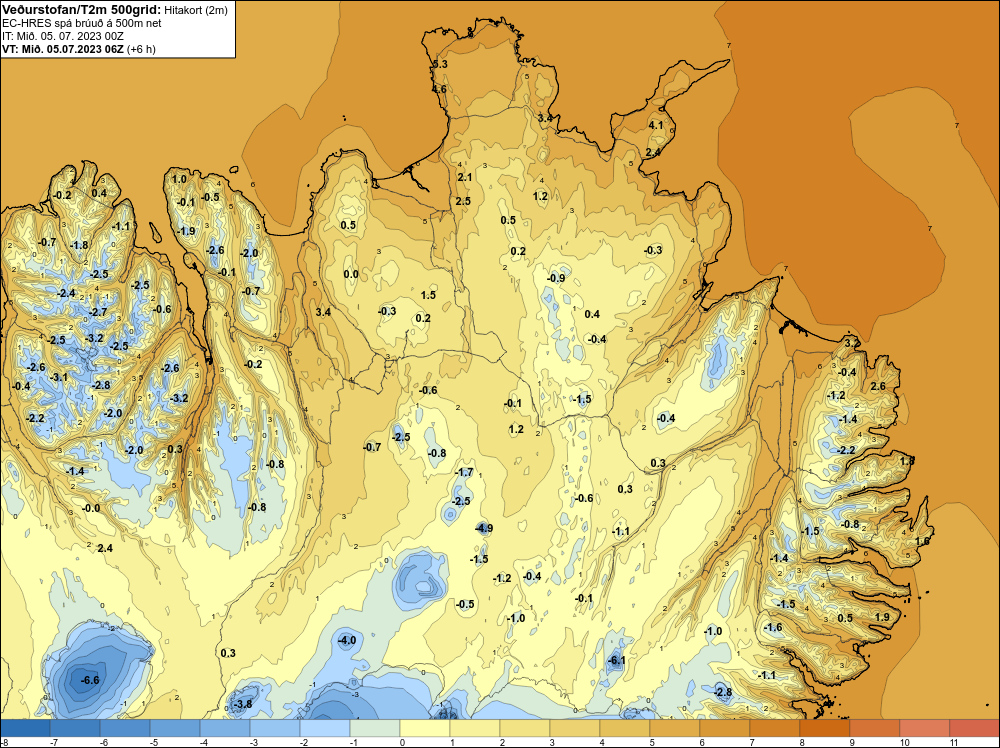Click the legend swatch between 0 and 1
Image resolution: width=1000 pixels, height=748 pixels.
425,728
